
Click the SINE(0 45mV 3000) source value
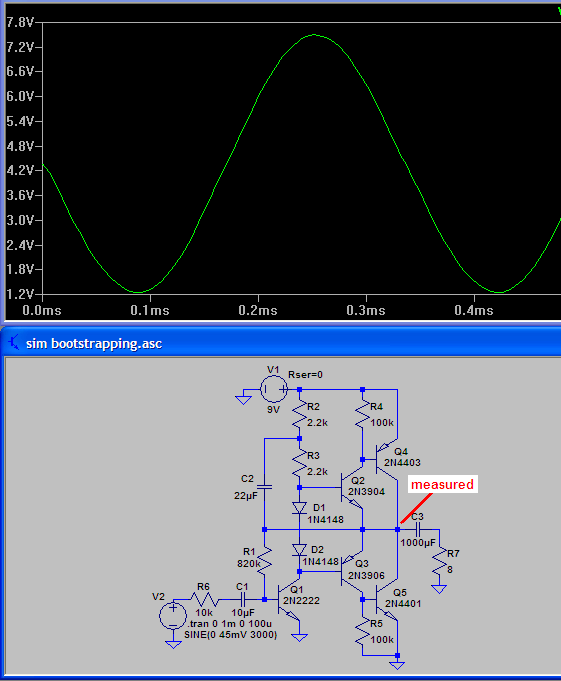231,635
